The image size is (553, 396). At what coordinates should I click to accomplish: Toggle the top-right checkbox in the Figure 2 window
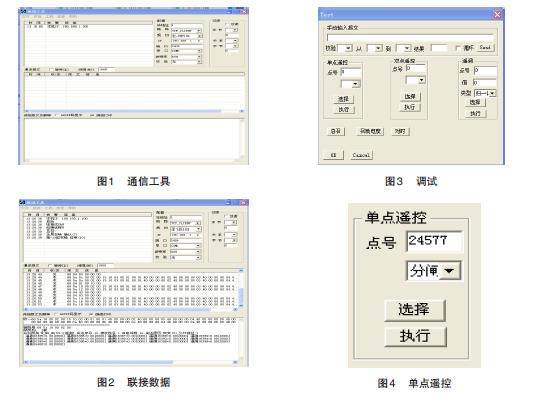(x=226, y=216)
